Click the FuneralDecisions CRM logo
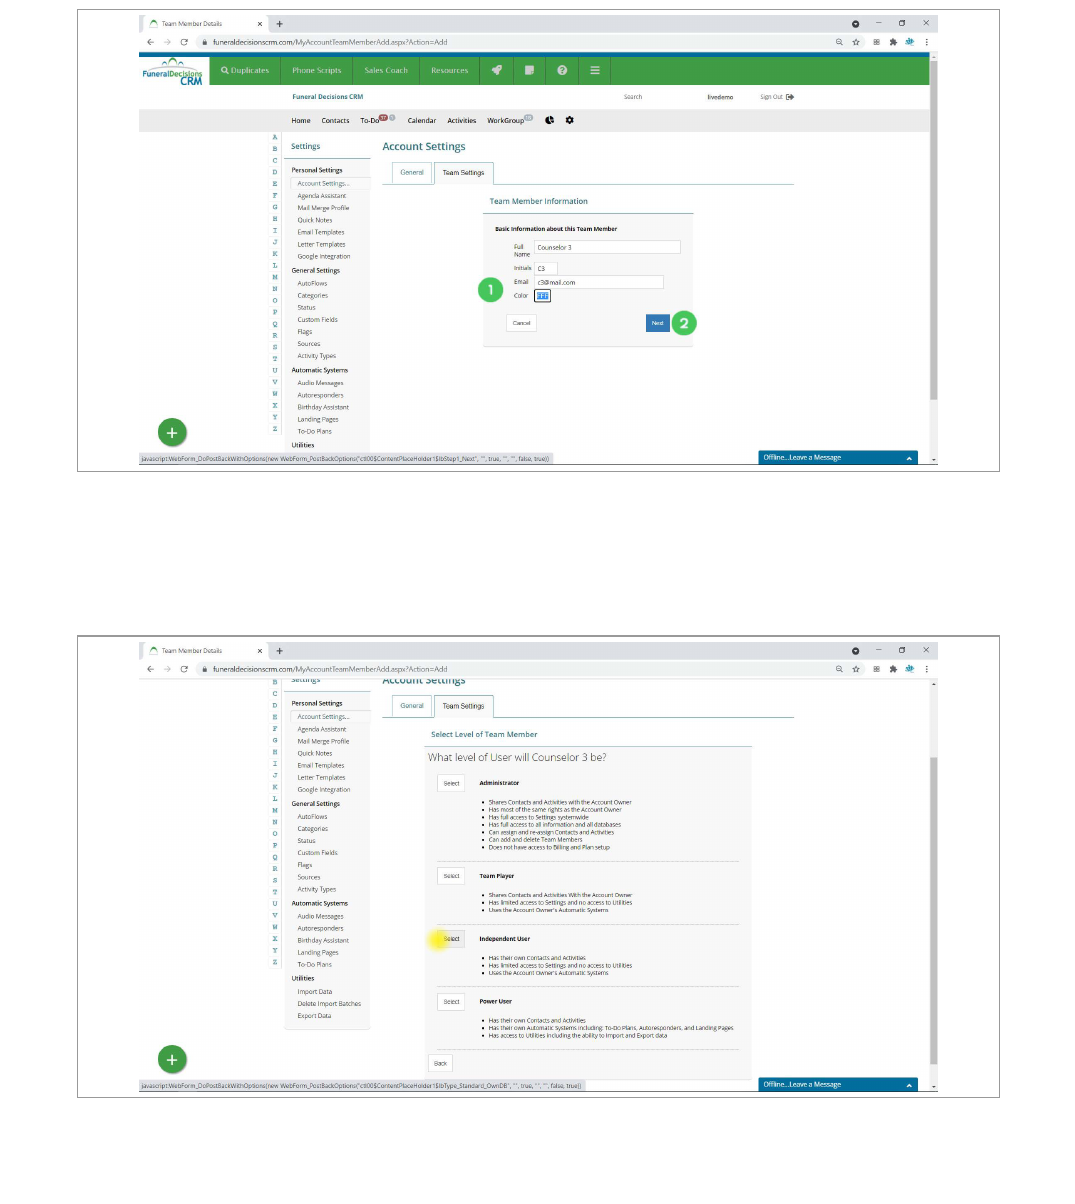The image size is (1075, 1204). 173,73
